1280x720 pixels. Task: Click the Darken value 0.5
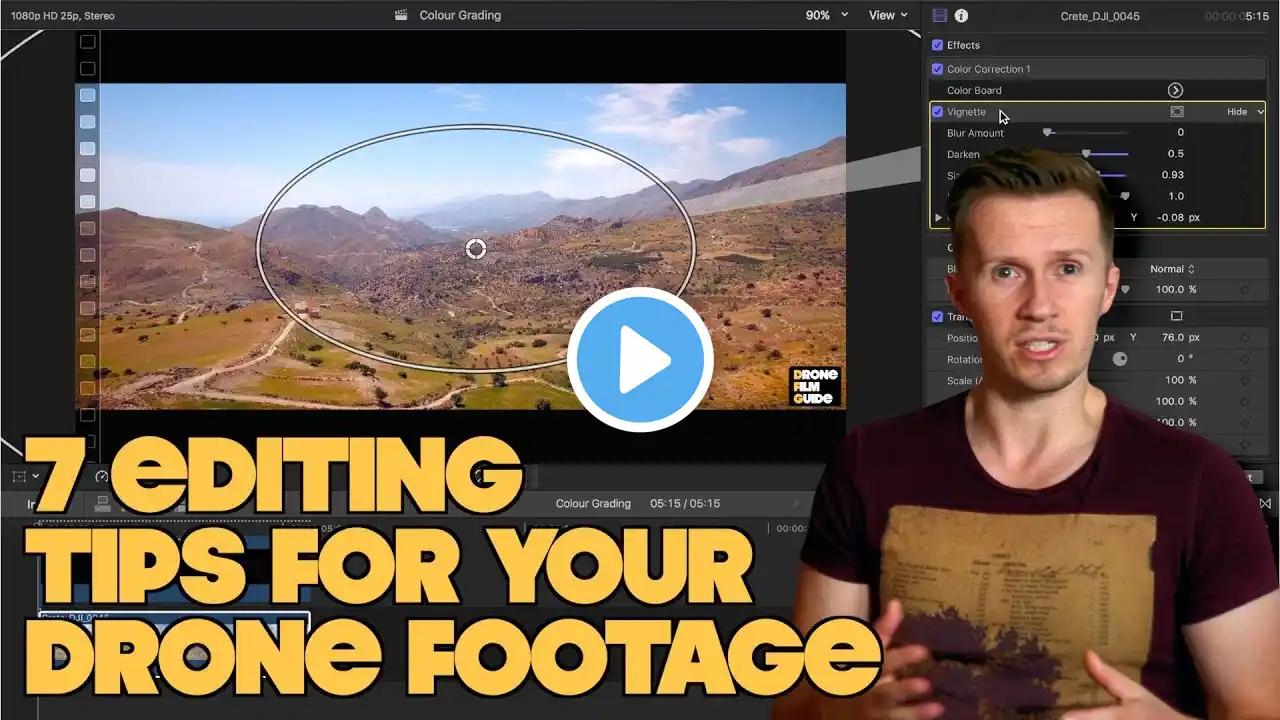pyautogui.click(x=1175, y=154)
